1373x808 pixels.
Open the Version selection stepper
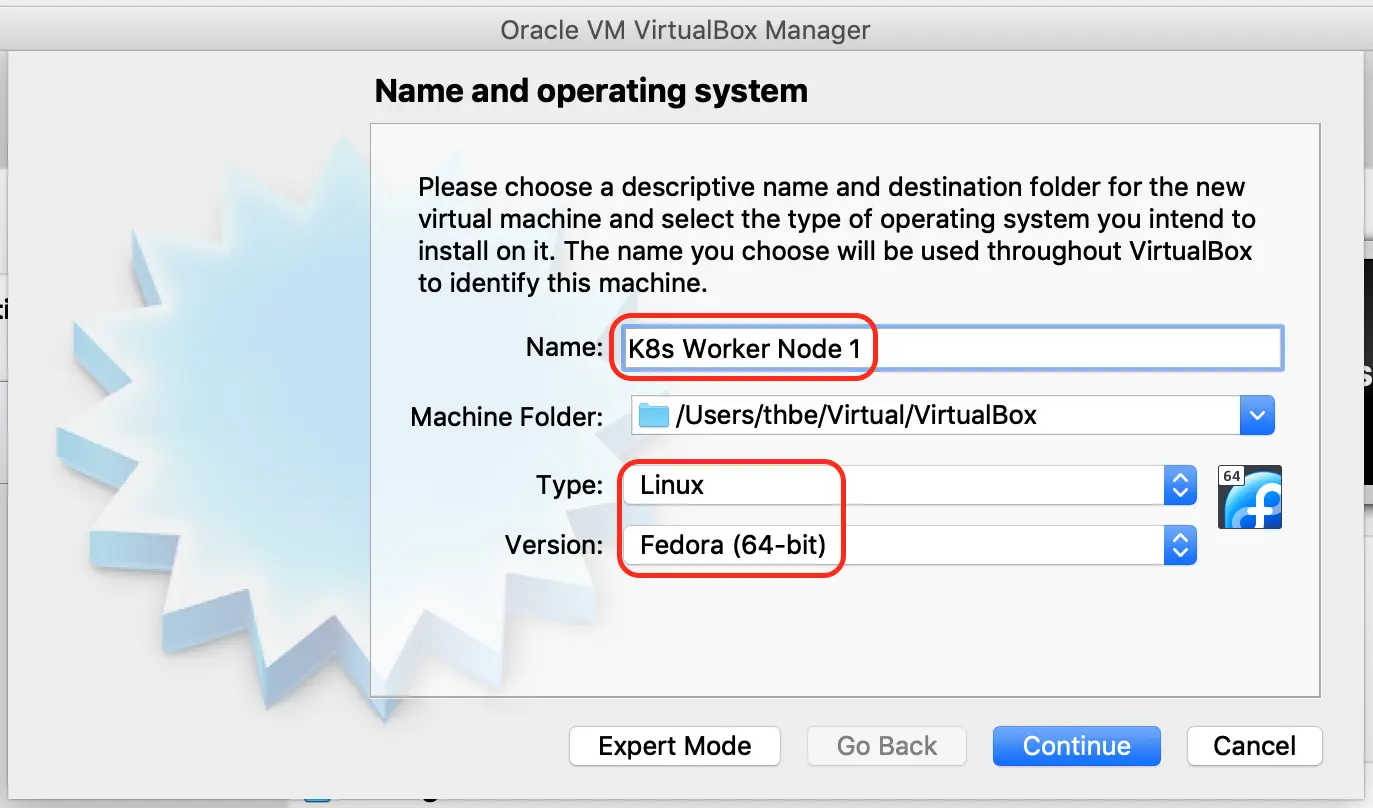pyautogui.click(x=1180, y=545)
